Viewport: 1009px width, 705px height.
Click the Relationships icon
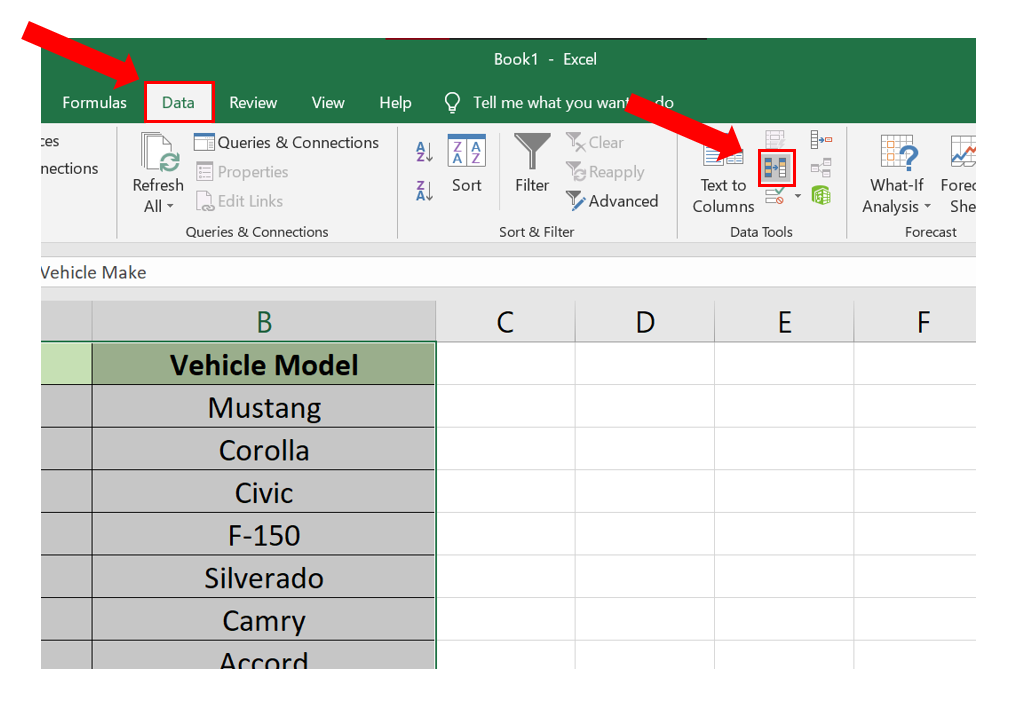click(821, 169)
